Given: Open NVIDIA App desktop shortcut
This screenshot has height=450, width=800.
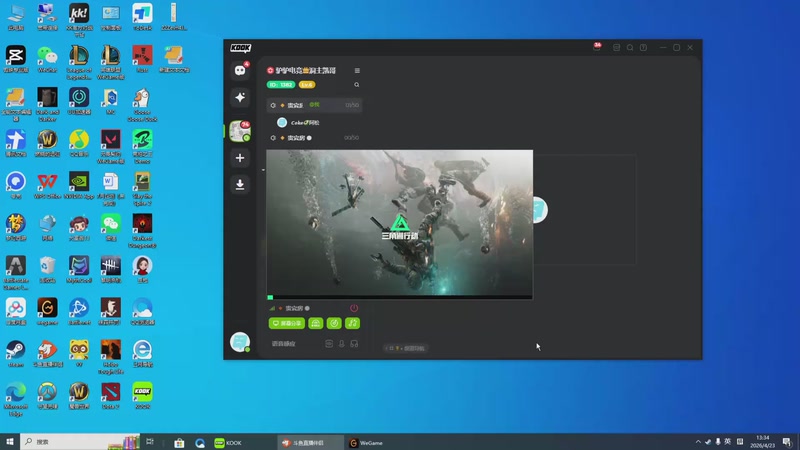Looking at the screenshot, I should pyautogui.click(x=79, y=186).
